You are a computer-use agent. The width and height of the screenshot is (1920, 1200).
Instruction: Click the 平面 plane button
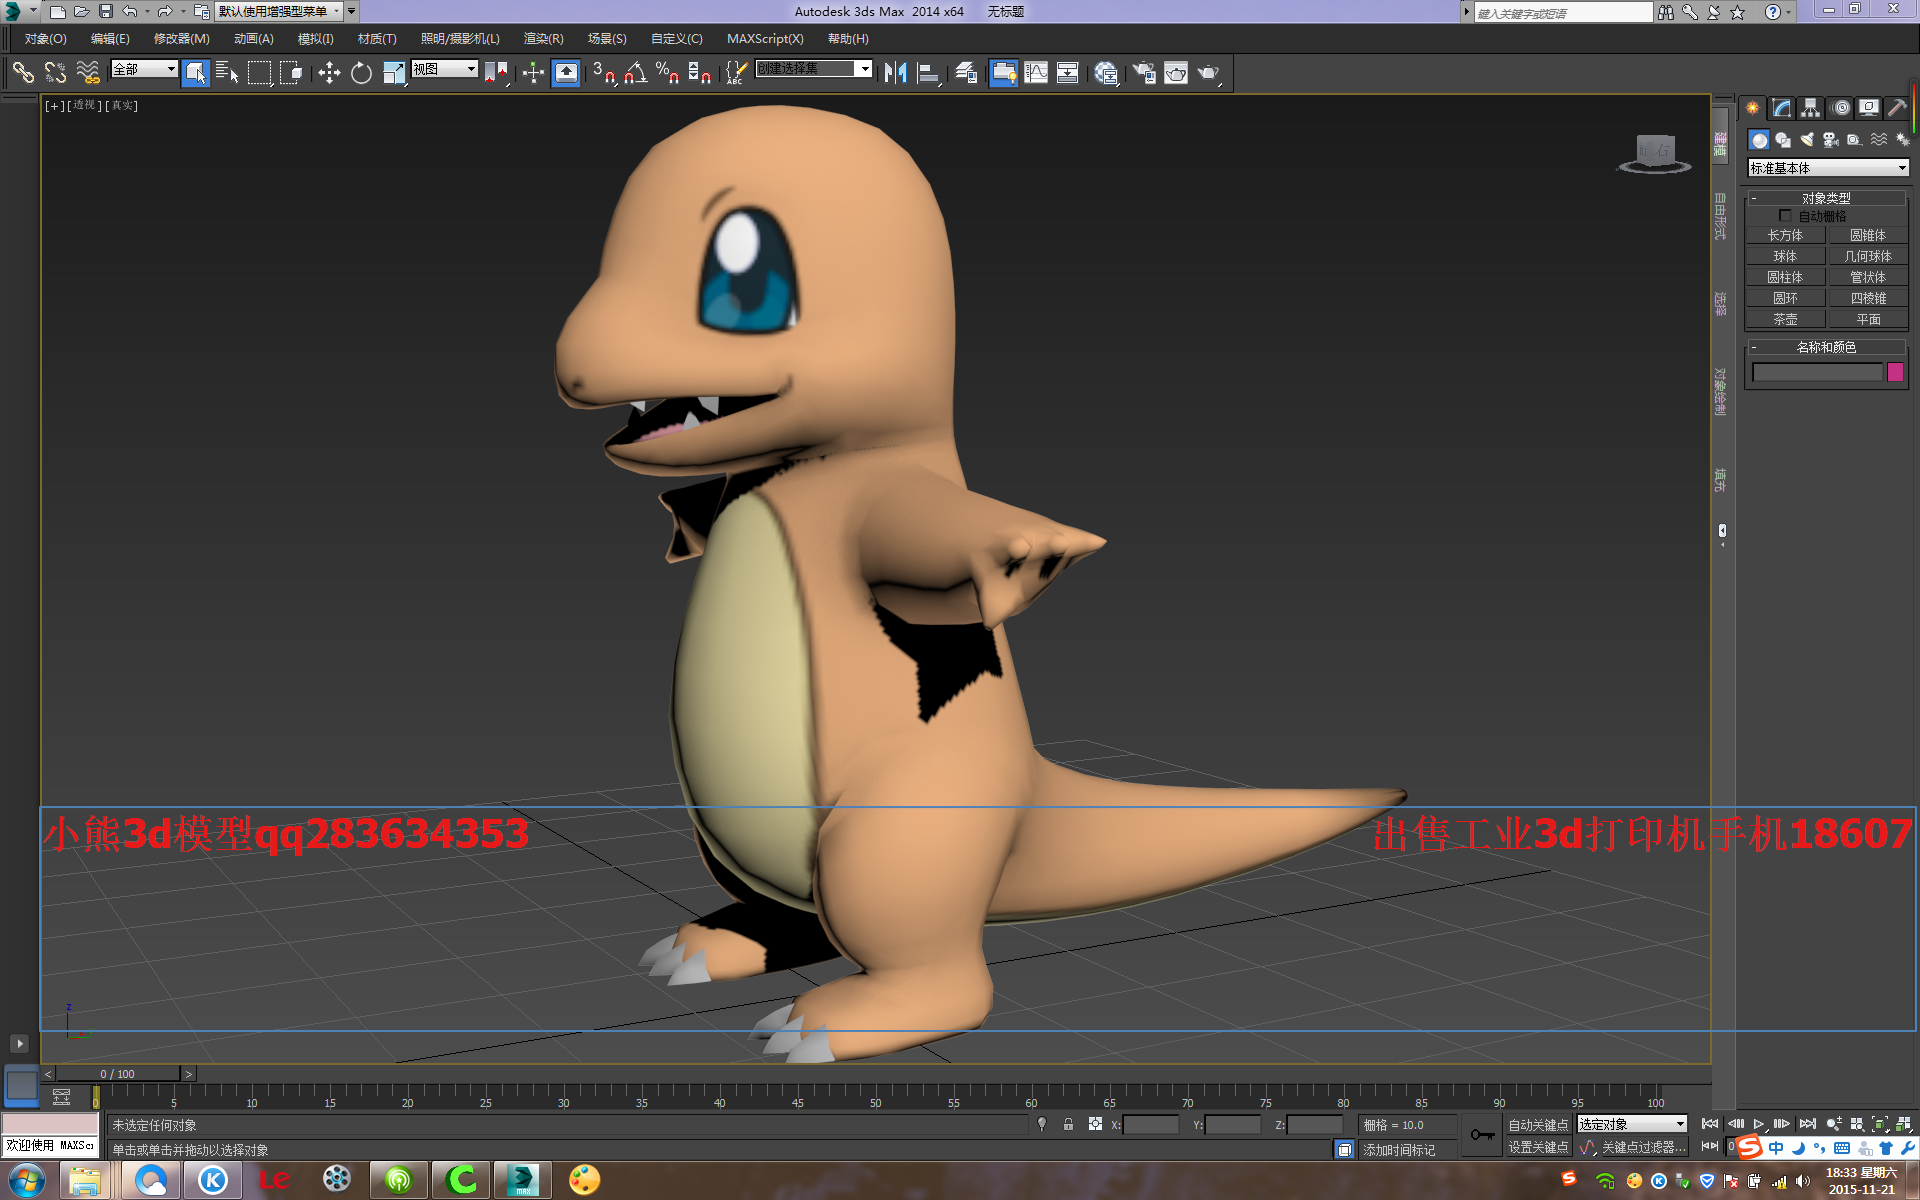[1868, 319]
